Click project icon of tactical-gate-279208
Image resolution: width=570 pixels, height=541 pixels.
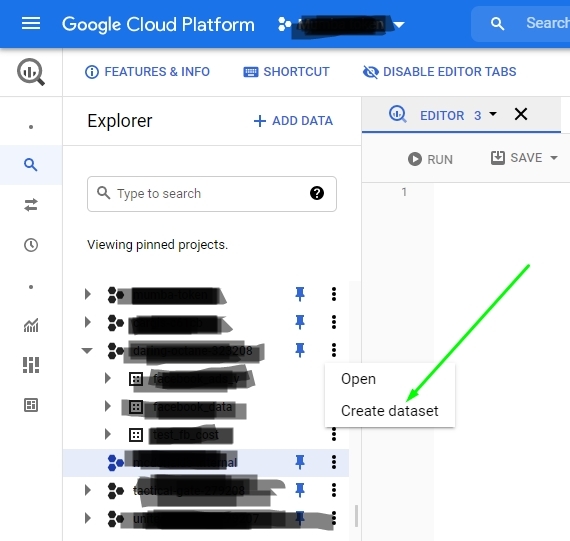click(x=116, y=490)
